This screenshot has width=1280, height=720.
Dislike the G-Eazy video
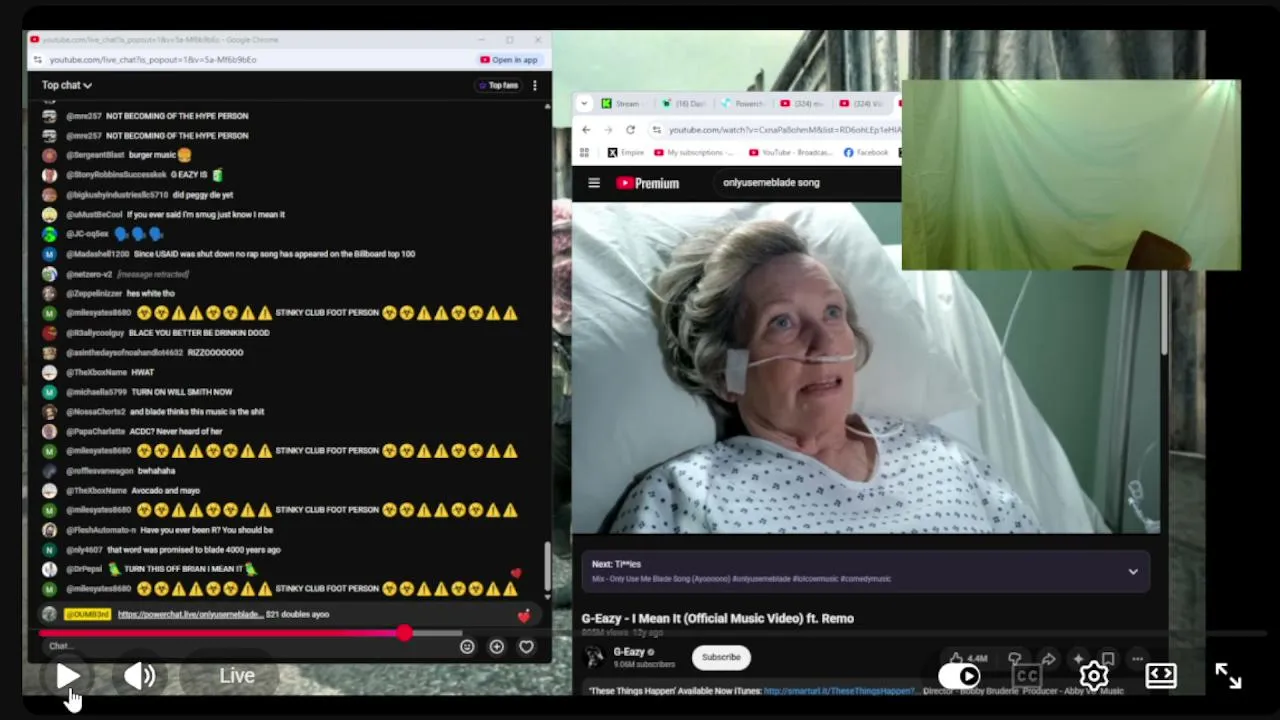pyautogui.click(x=1015, y=658)
